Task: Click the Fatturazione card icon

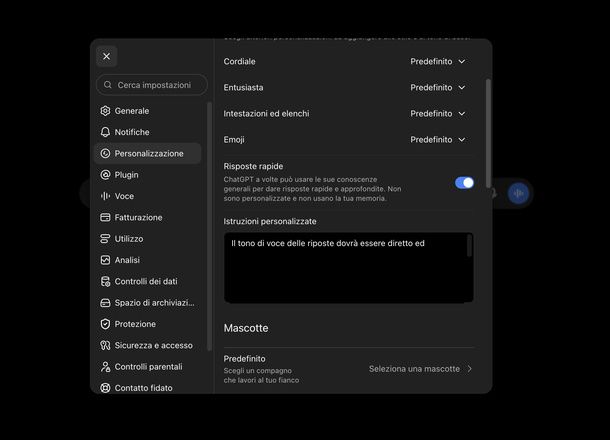Action: tap(105, 217)
